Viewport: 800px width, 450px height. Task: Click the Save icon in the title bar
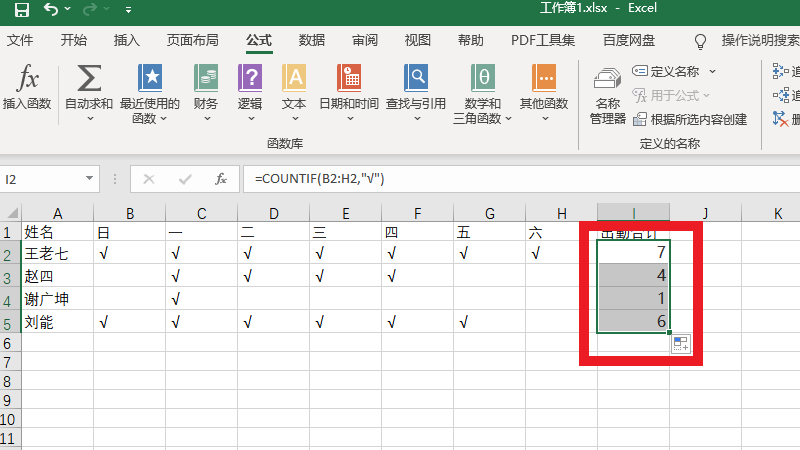(x=21, y=12)
